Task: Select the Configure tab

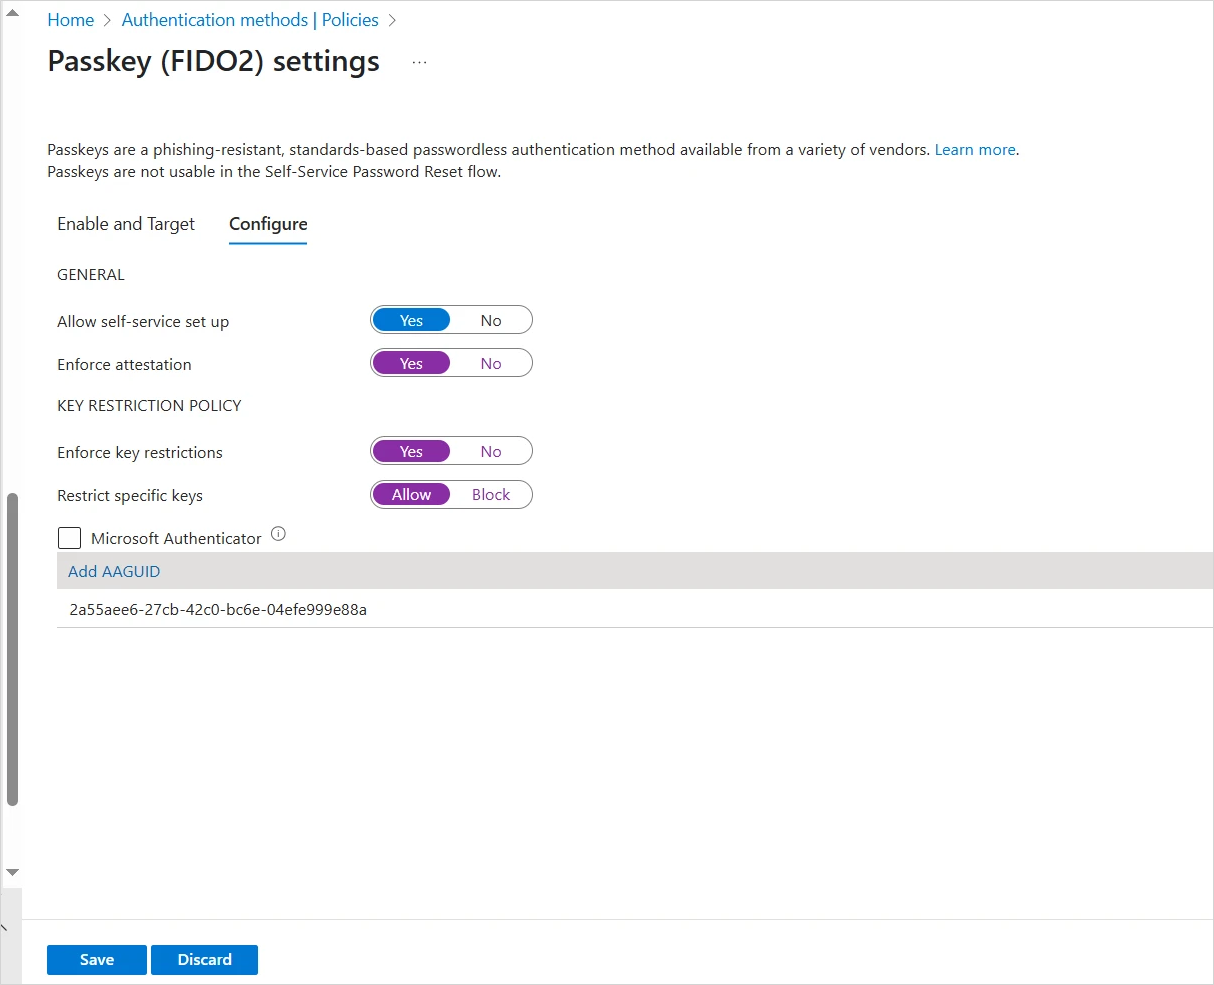Action: [268, 224]
